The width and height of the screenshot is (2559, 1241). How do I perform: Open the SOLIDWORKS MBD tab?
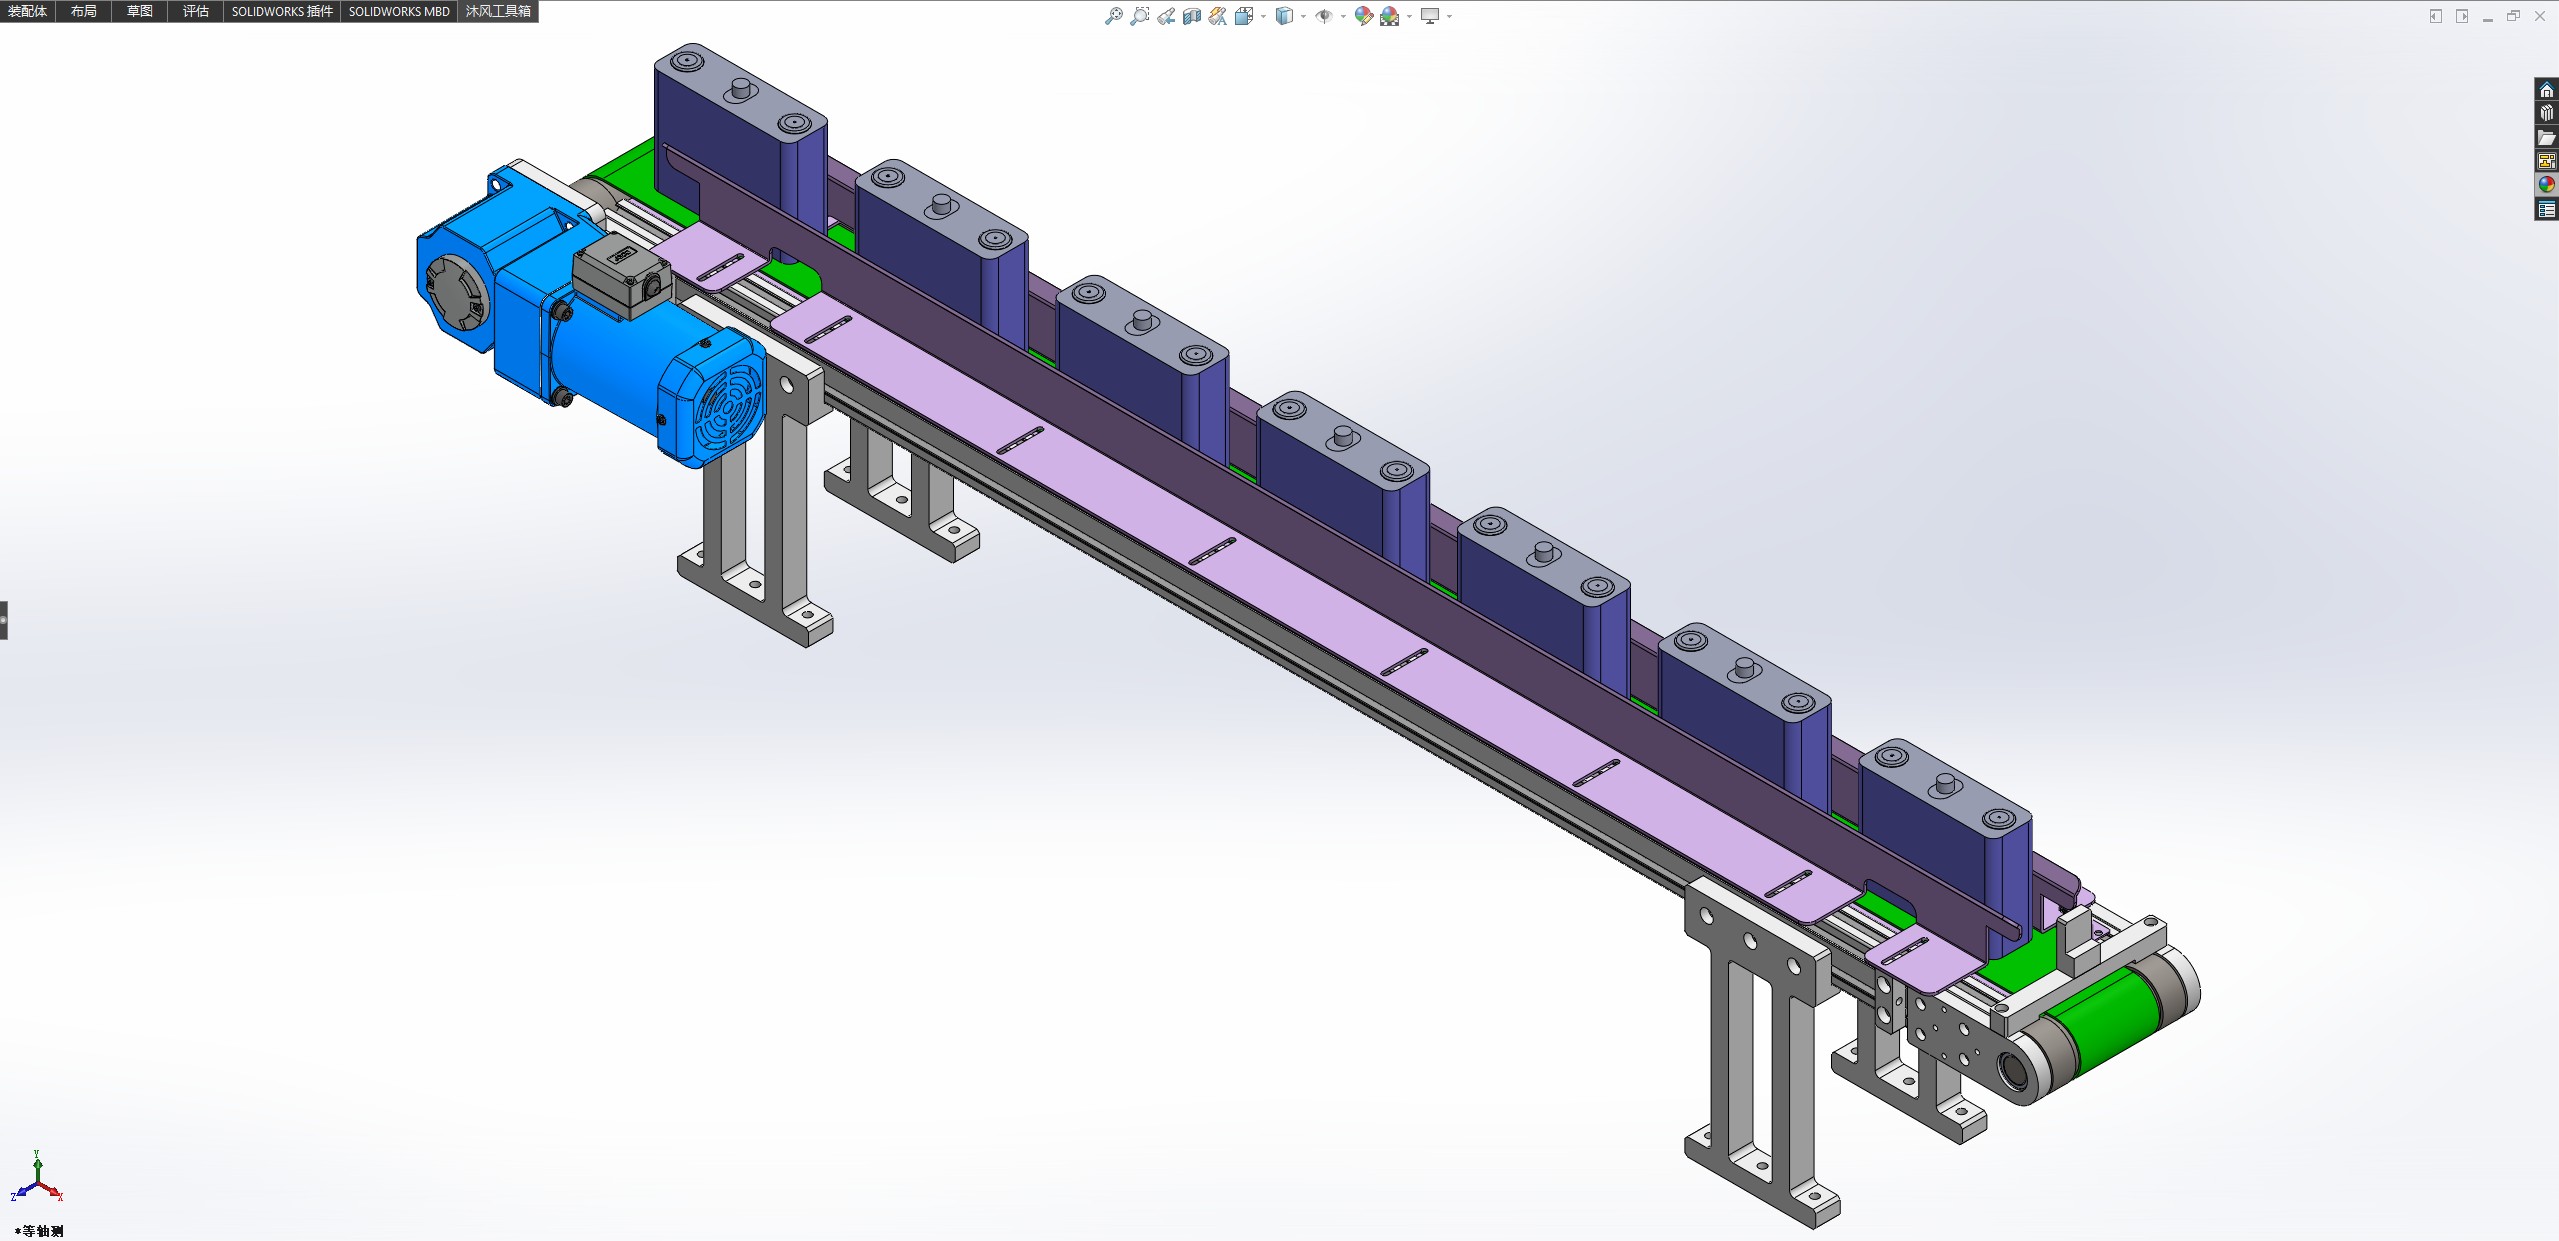(x=398, y=11)
